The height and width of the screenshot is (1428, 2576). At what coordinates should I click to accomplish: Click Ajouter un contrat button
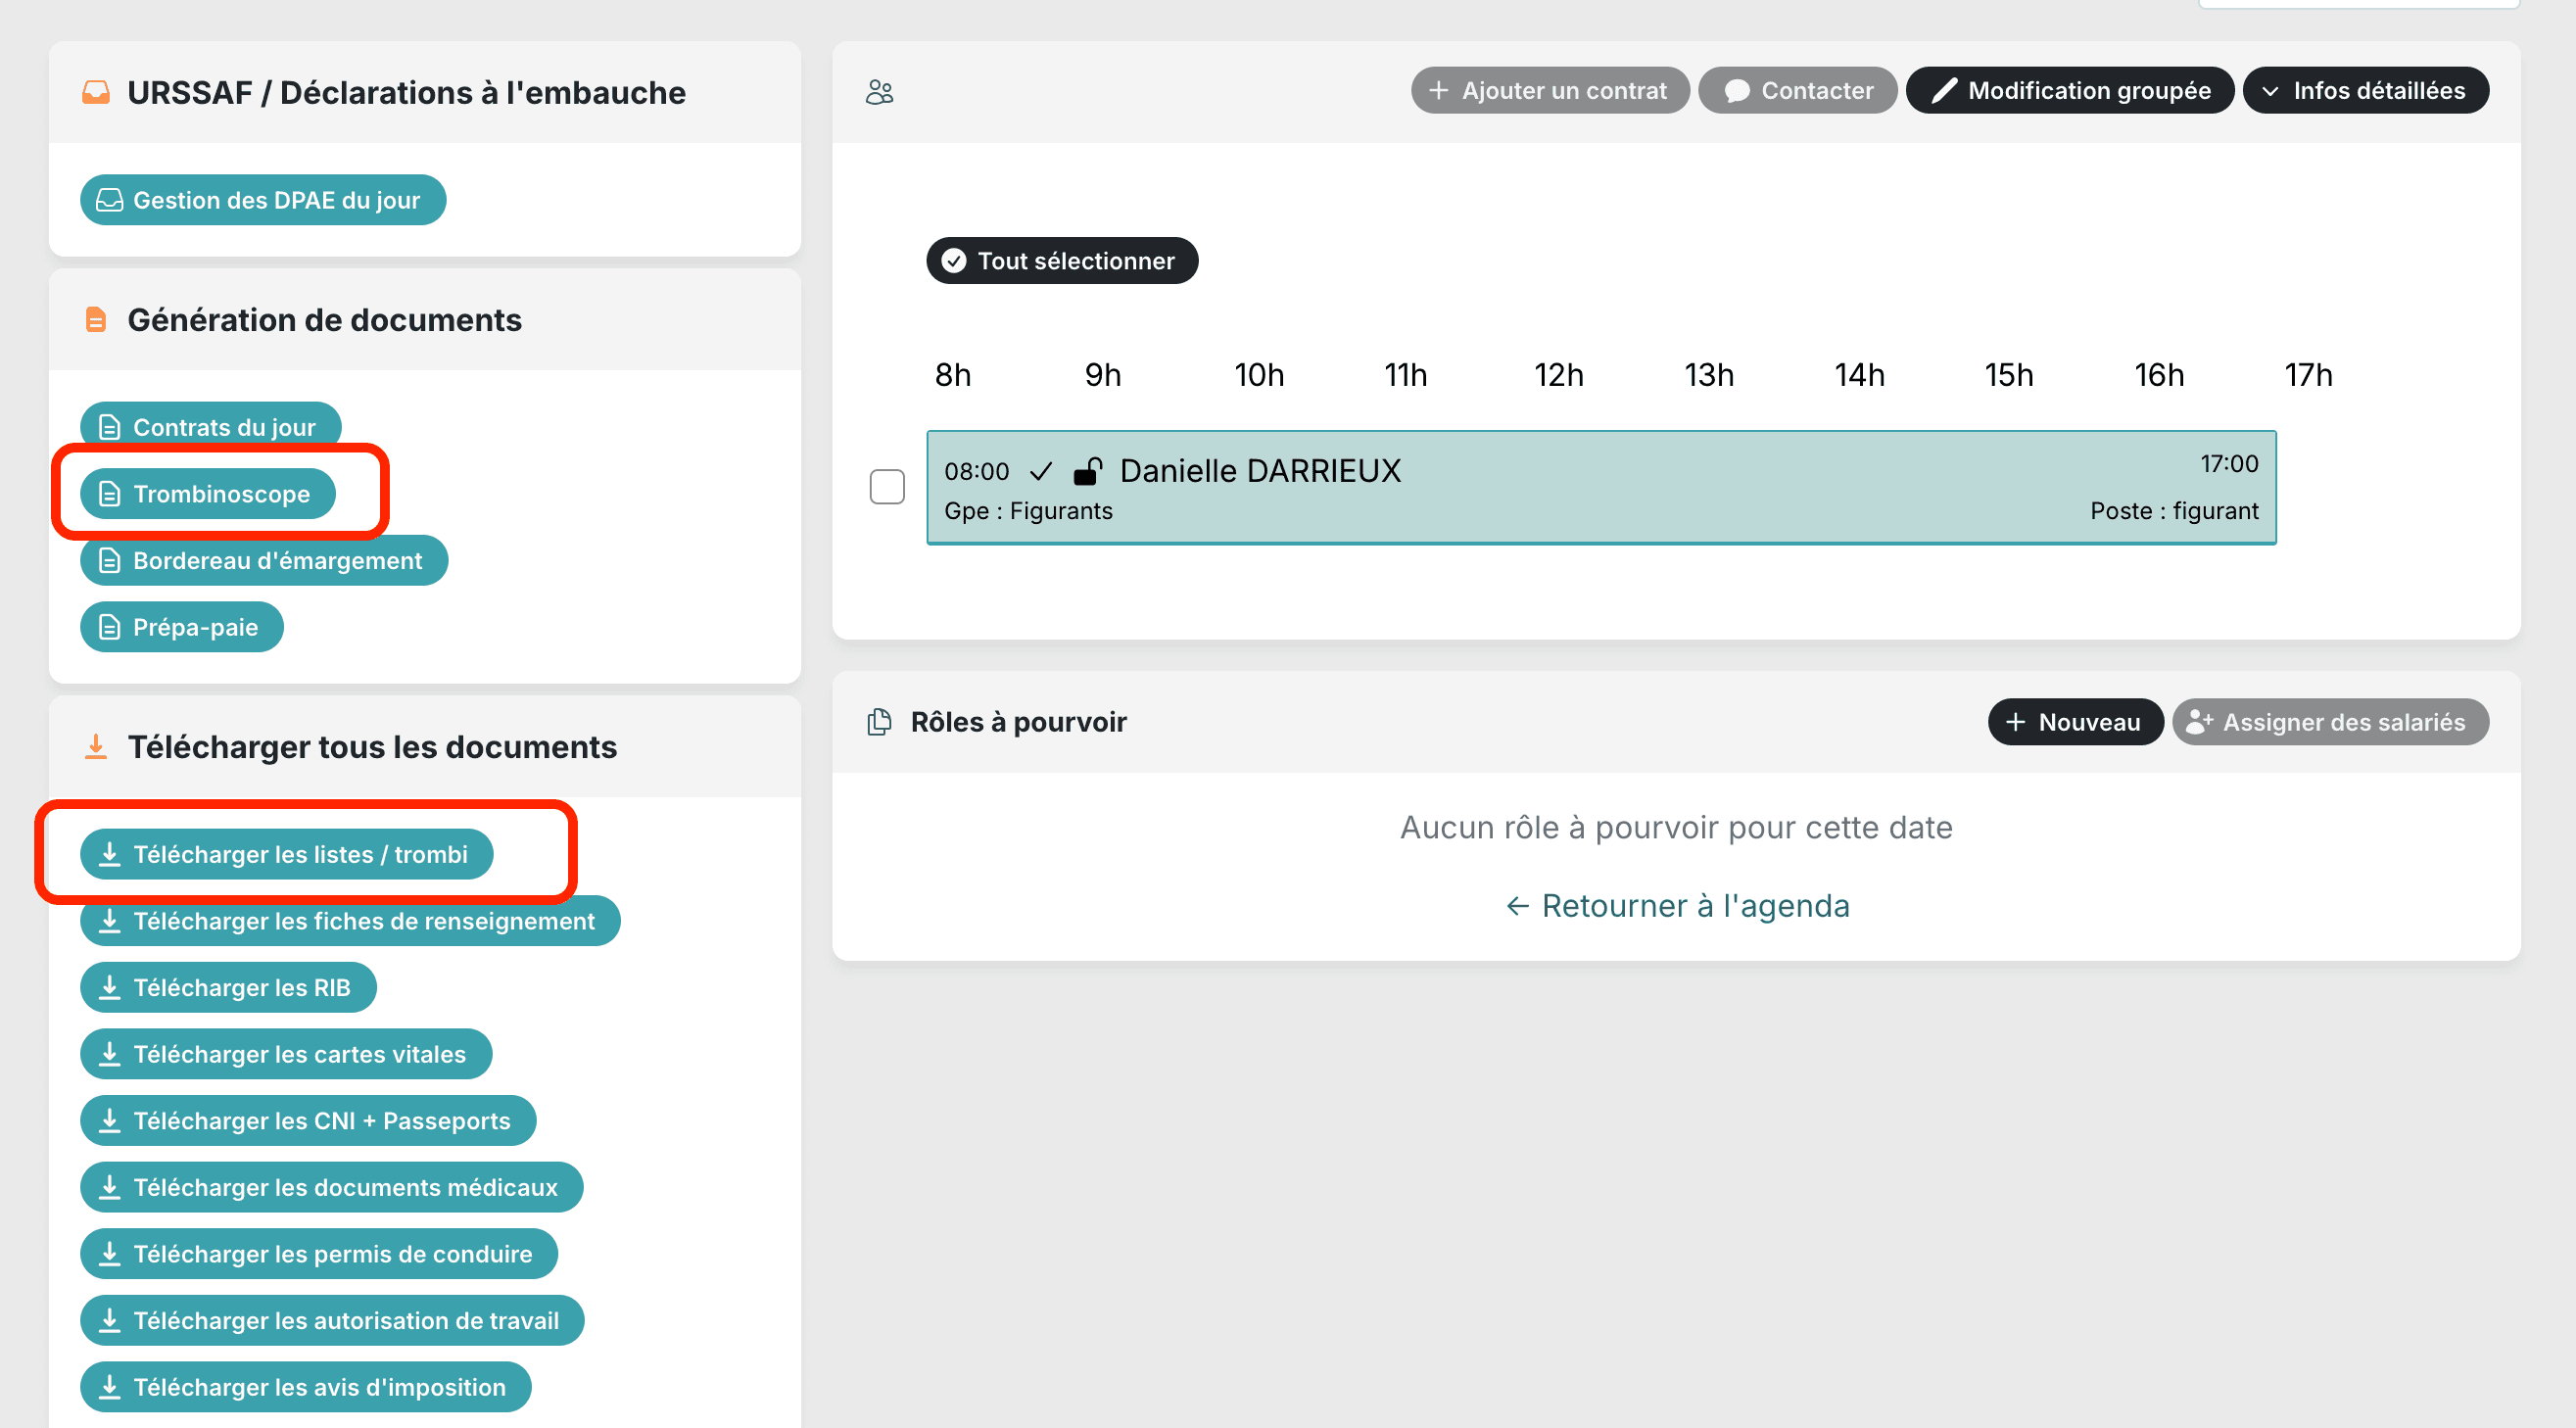click(x=1550, y=90)
